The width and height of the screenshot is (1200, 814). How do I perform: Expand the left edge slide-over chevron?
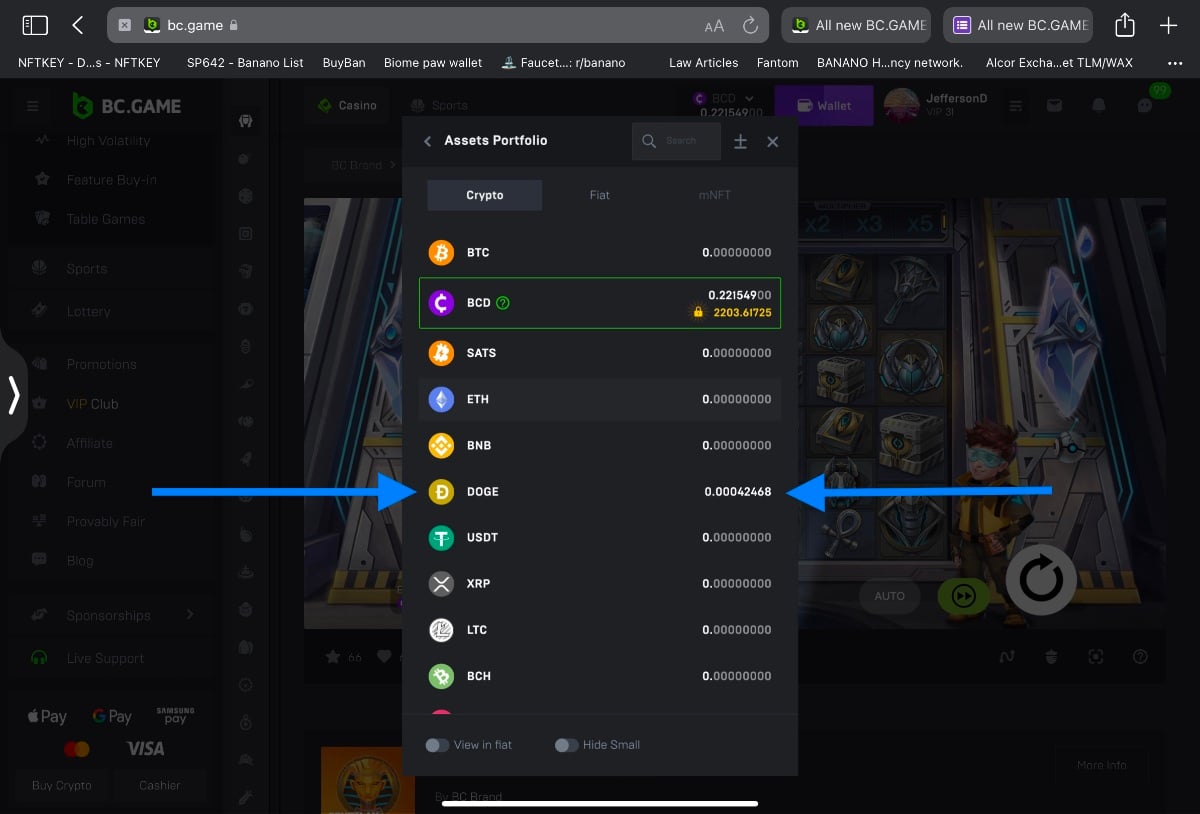[14, 395]
